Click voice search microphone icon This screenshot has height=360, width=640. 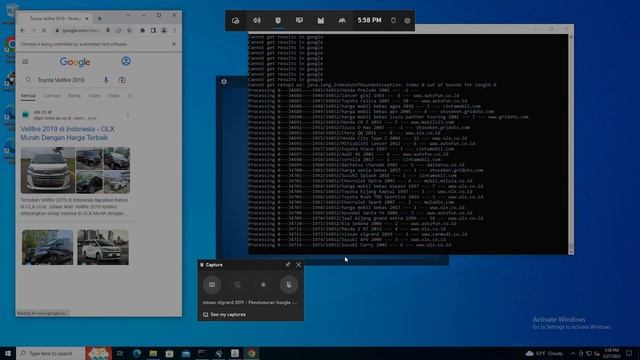point(106,80)
